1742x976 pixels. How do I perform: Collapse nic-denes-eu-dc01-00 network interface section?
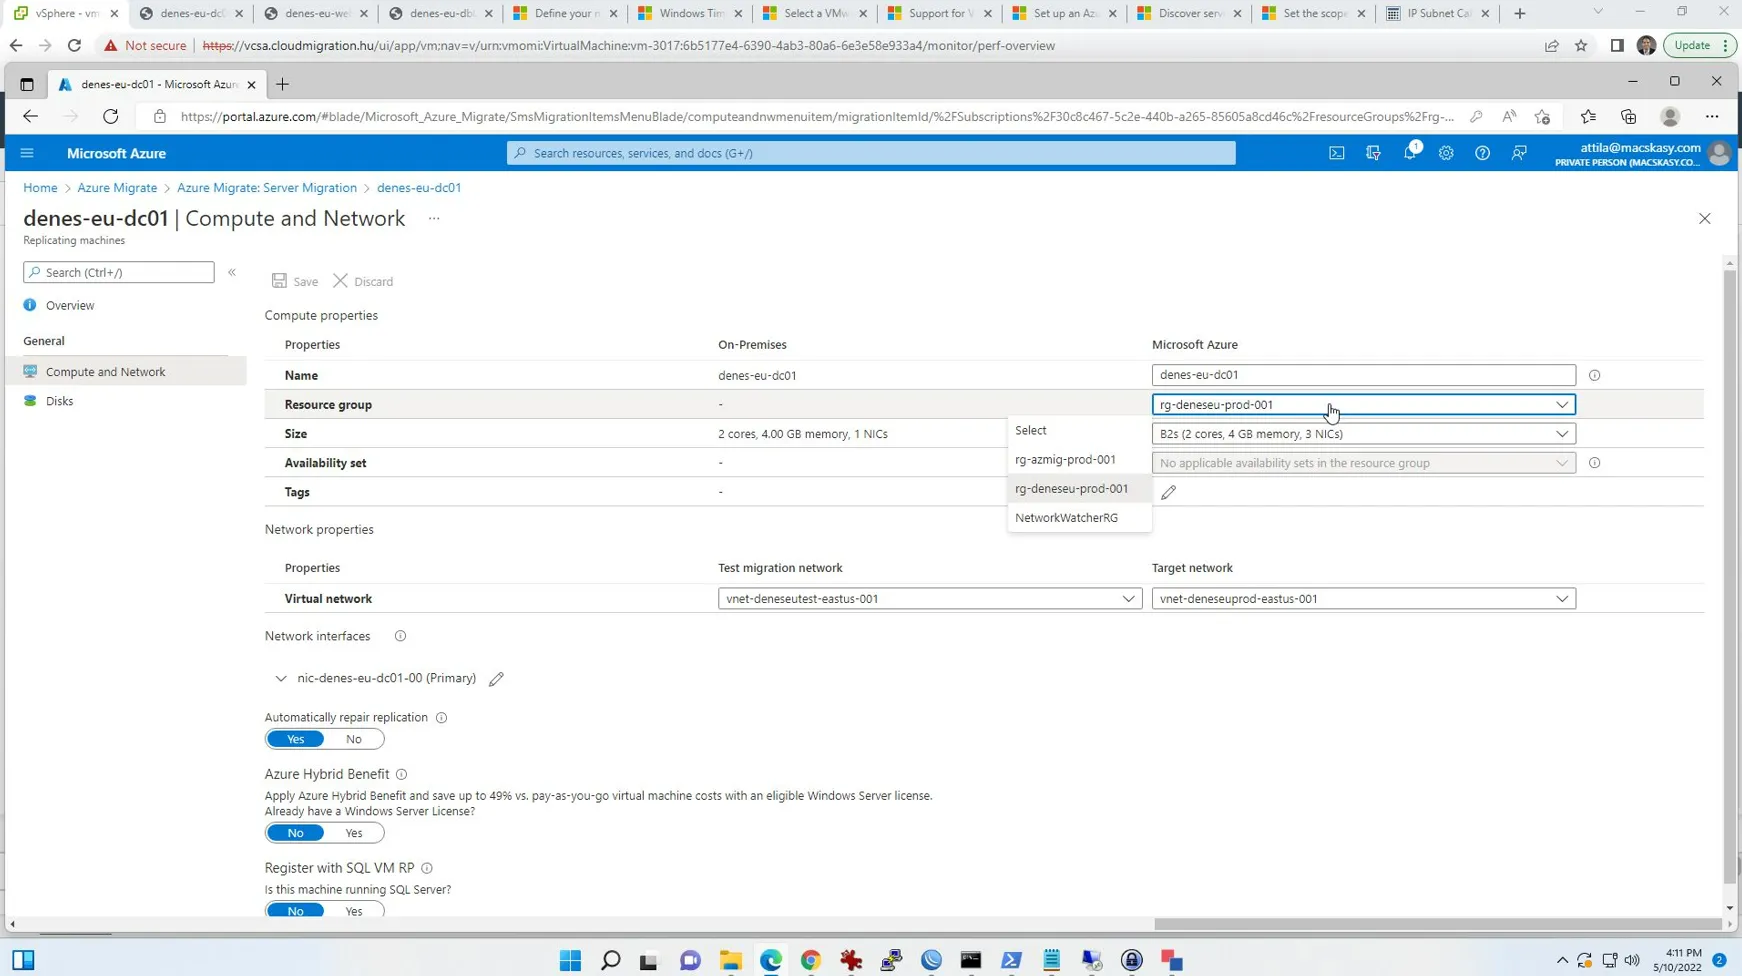click(281, 679)
